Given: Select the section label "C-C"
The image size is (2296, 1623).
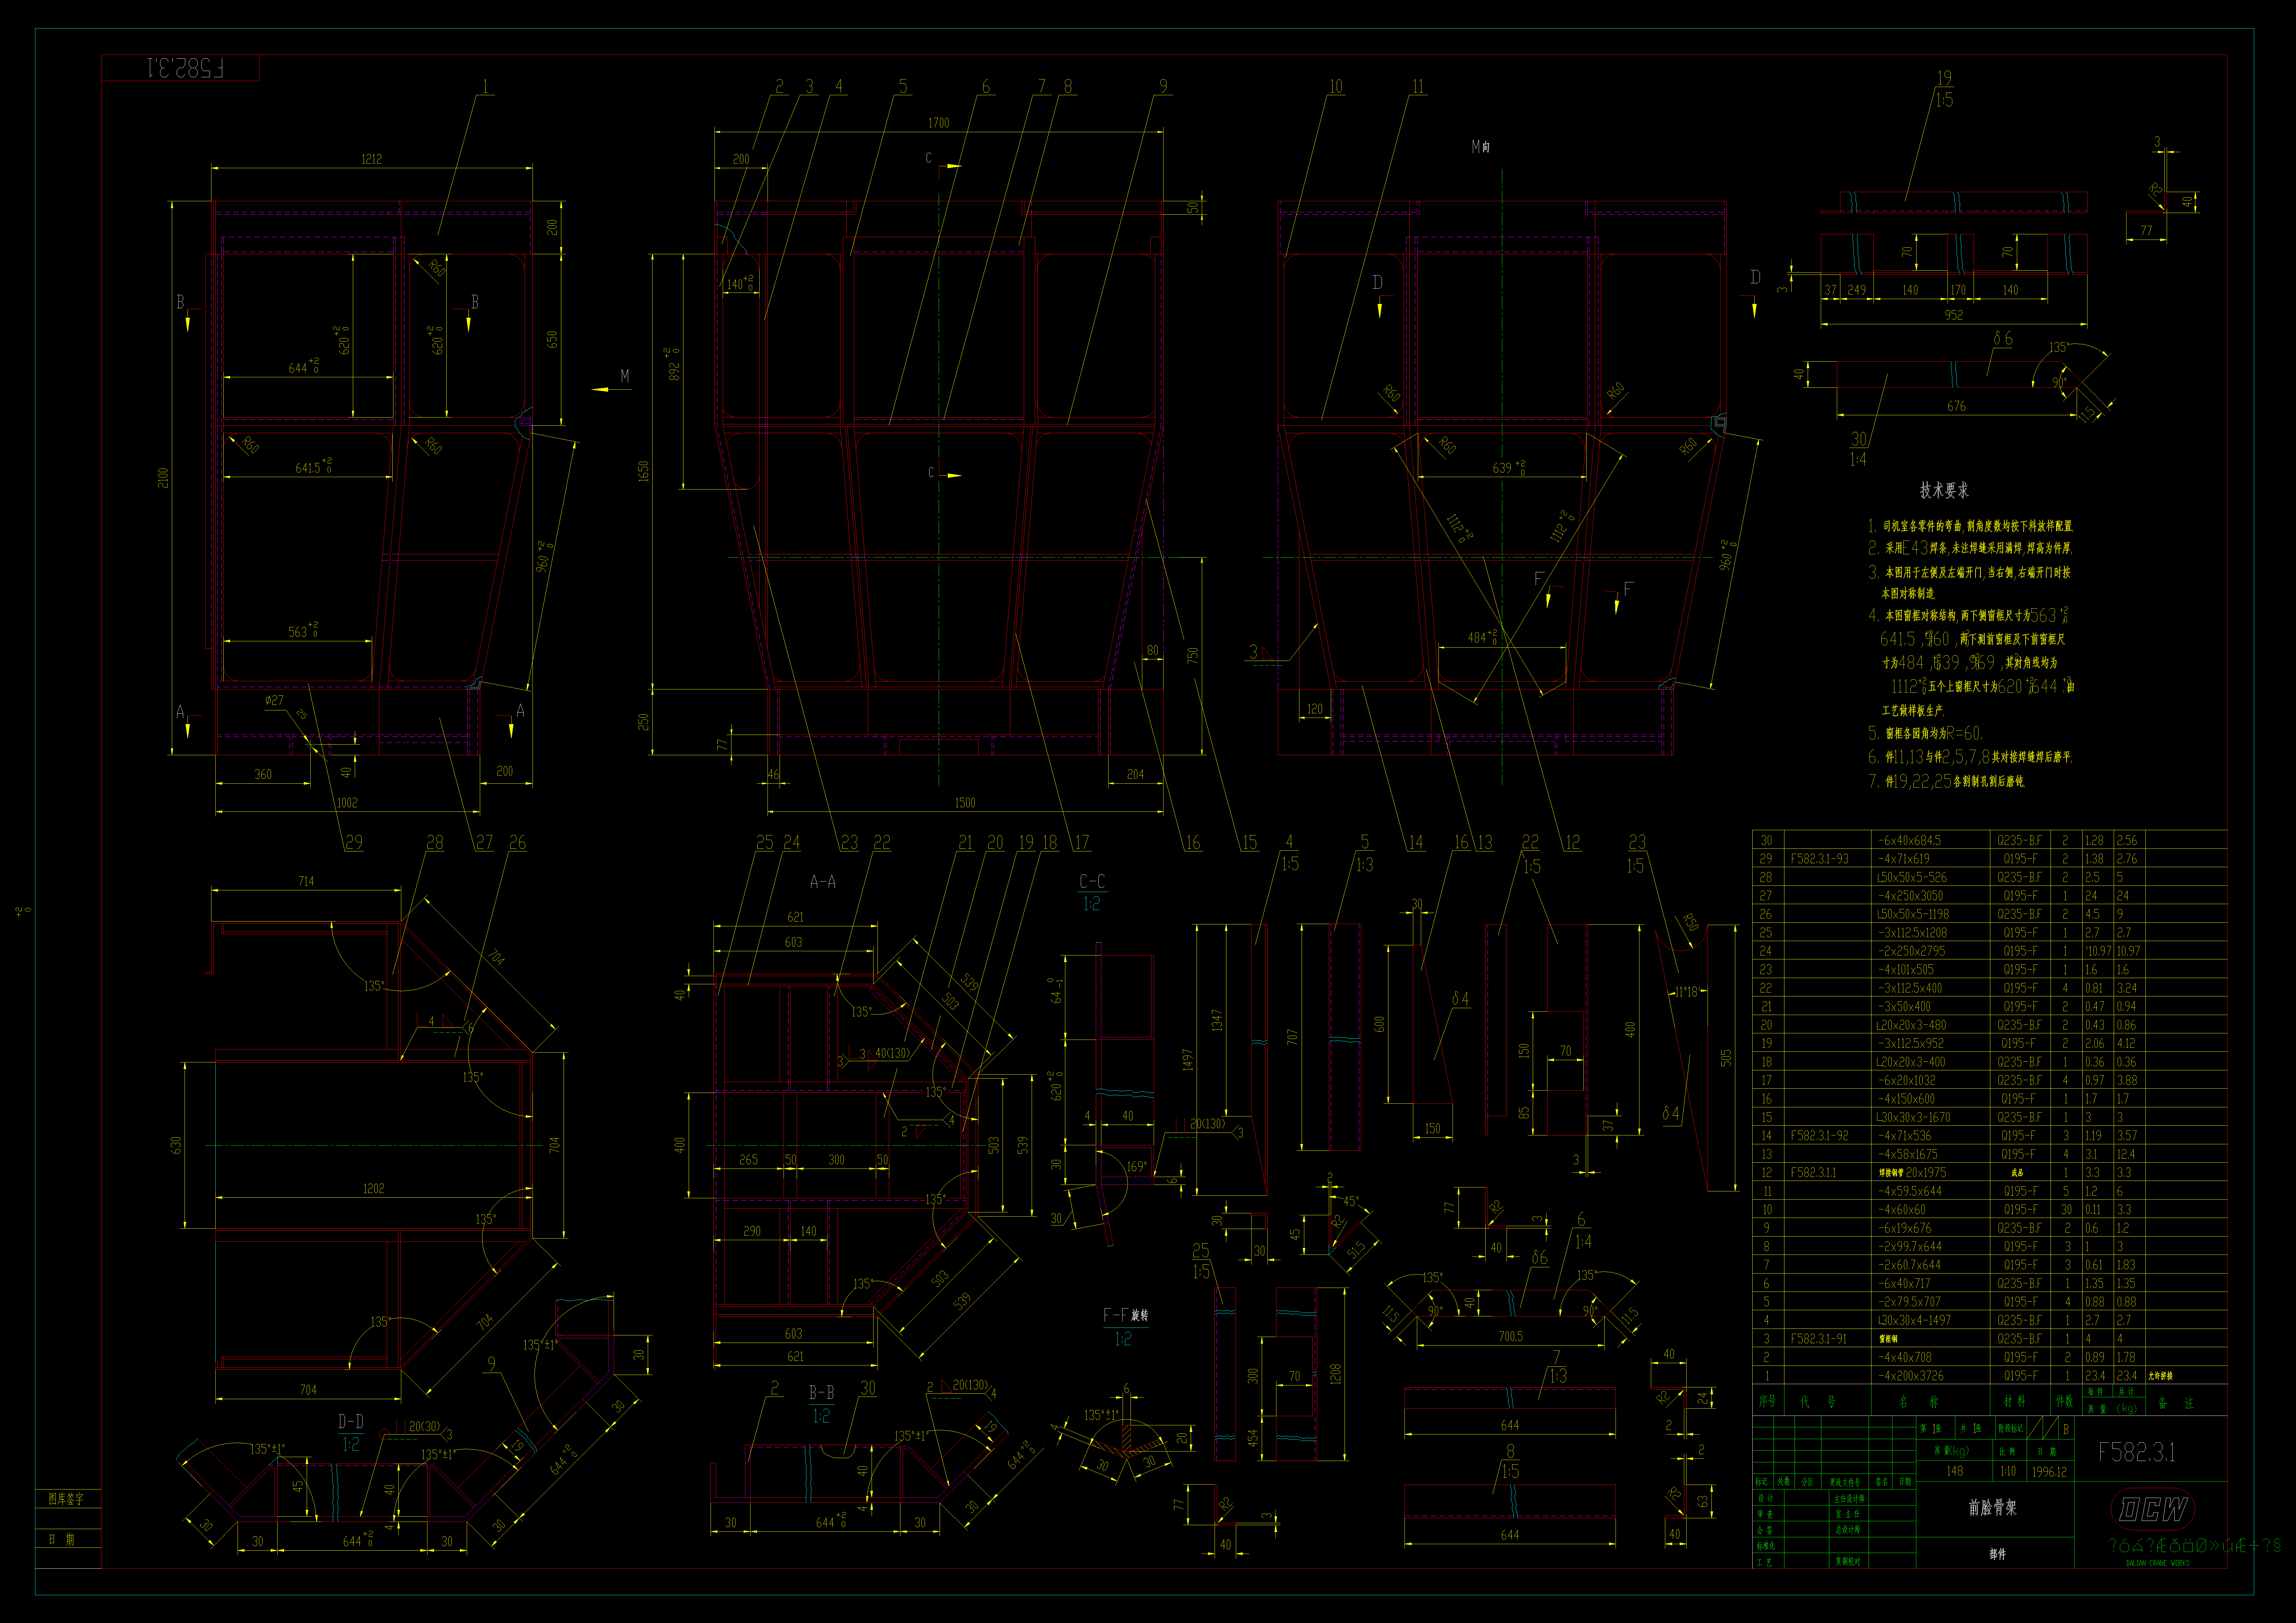Looking at the screenshot, I should click(1092, 882).
